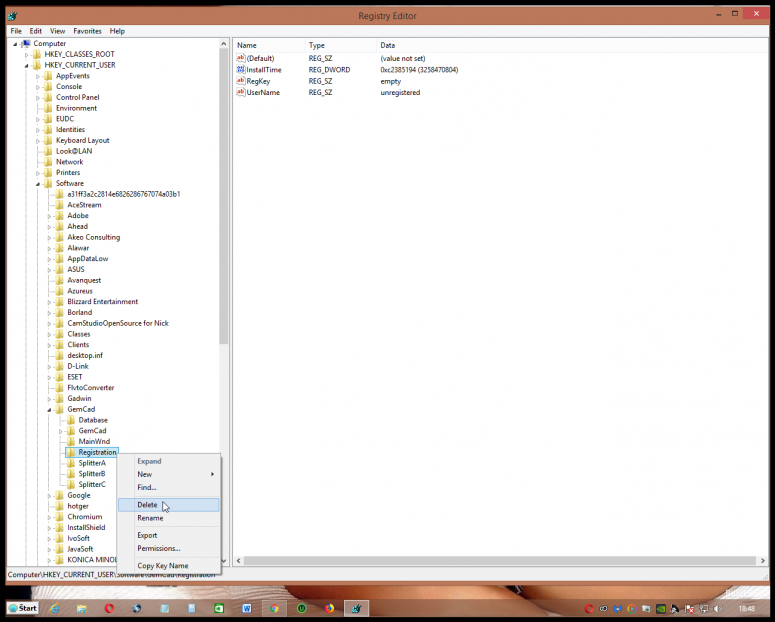775x622 pixels.
Task: Click the values pane scroll-right arrow
Action: pyautogui.click(x=763, y=561)
